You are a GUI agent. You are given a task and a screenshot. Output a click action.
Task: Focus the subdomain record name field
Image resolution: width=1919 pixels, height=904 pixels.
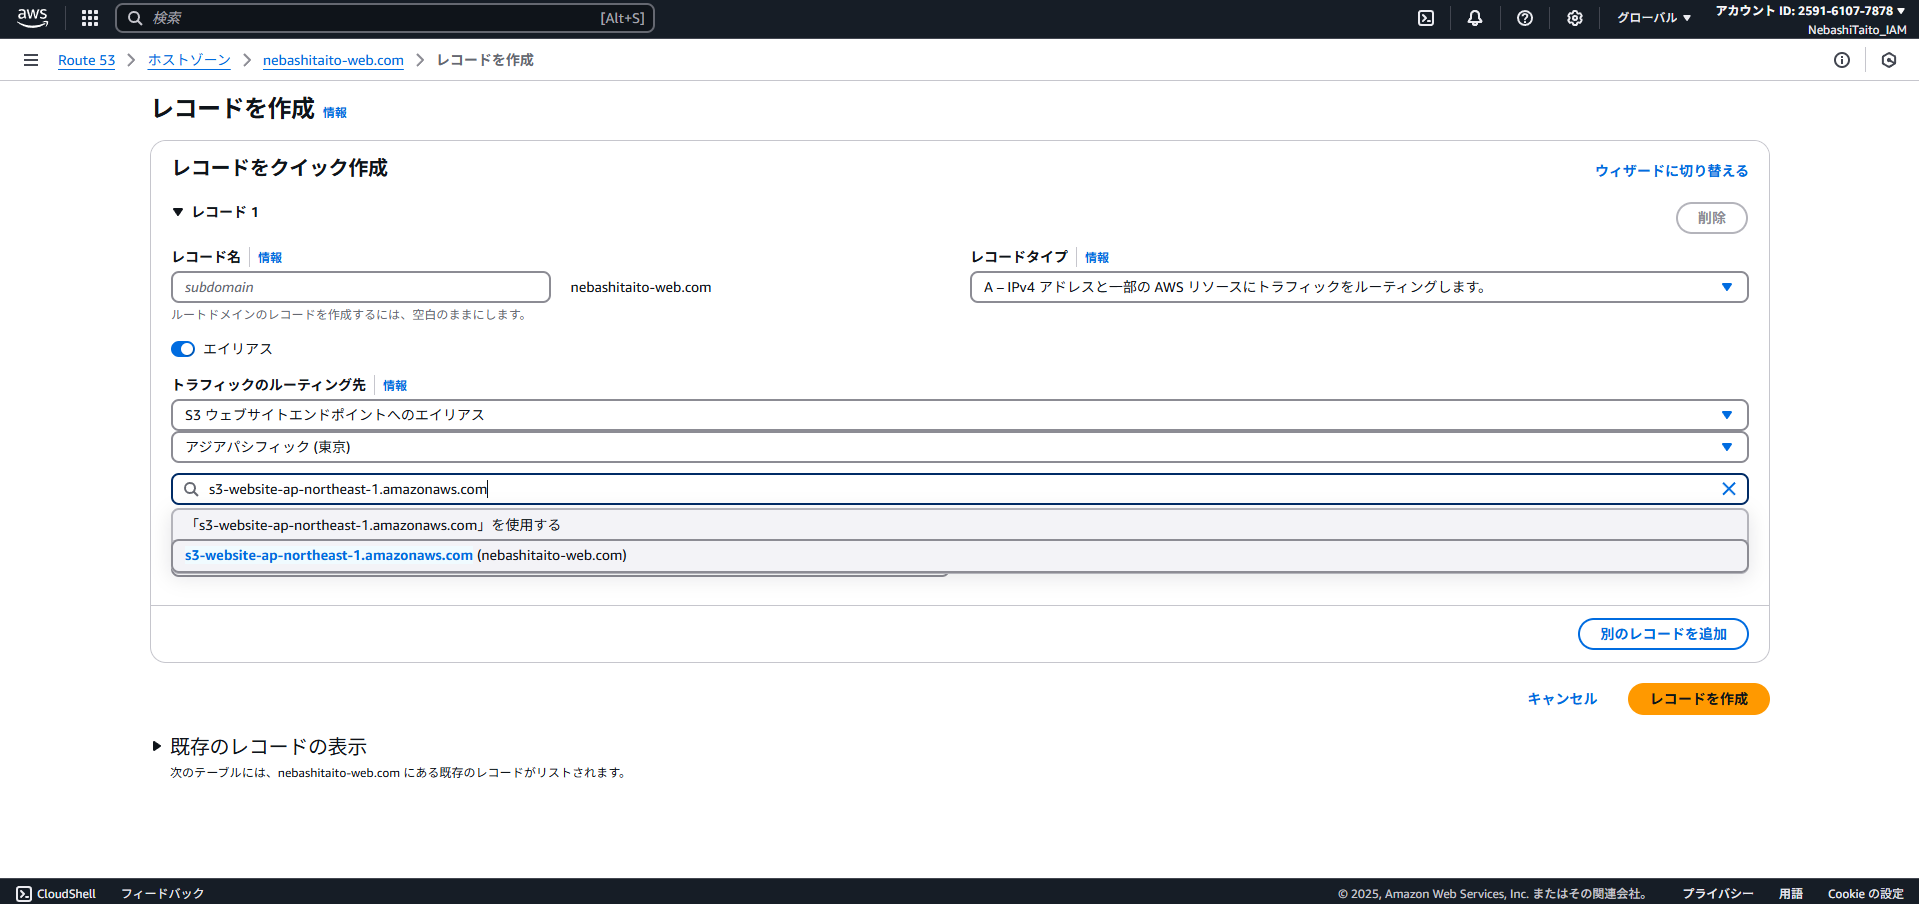(361, 287)
